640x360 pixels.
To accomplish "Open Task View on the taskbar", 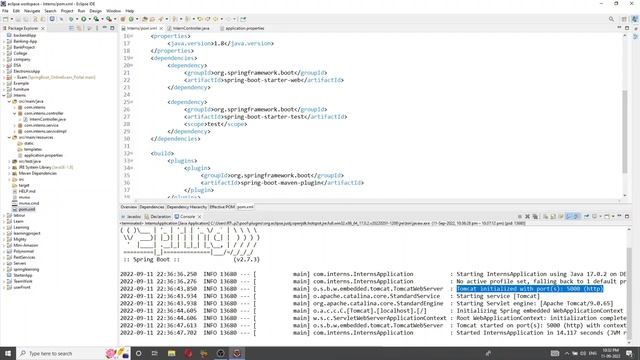I will tap(155, 353).
